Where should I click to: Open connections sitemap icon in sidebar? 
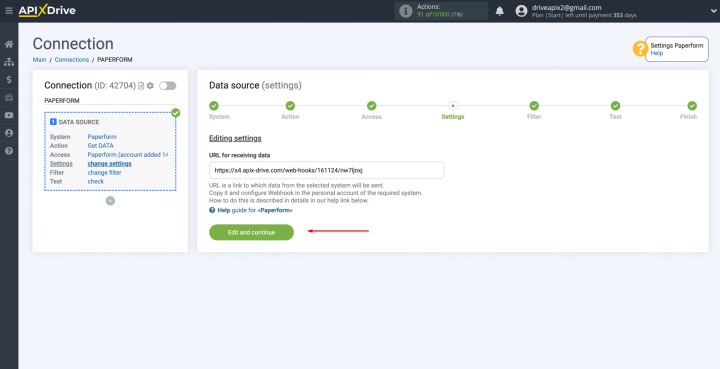[x=9, y=62]
